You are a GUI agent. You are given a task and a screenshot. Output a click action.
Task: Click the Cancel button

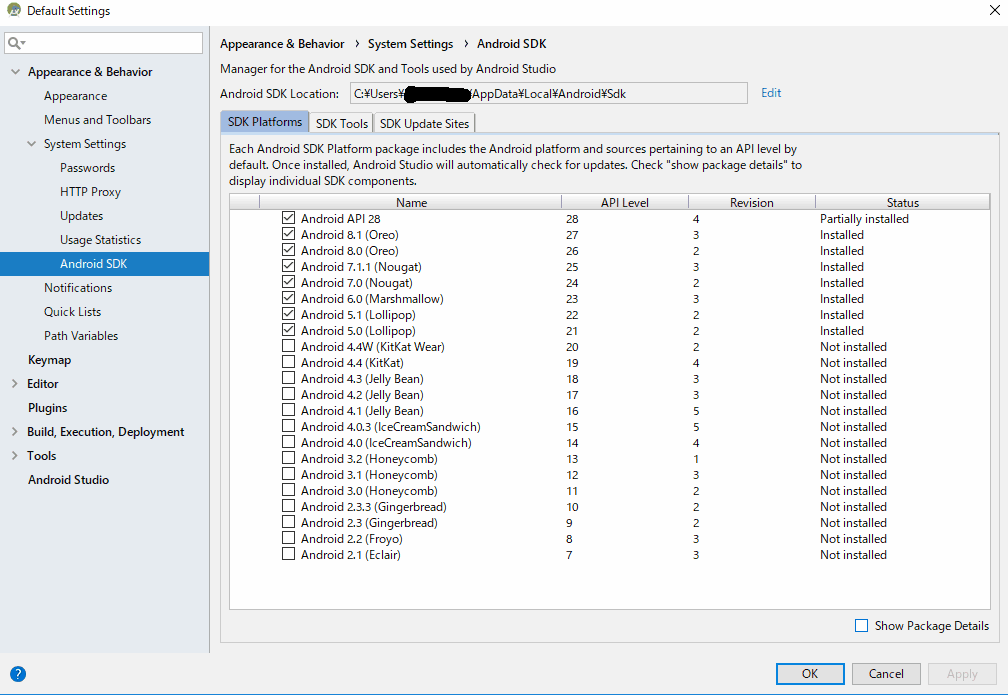tap(886, 674)
